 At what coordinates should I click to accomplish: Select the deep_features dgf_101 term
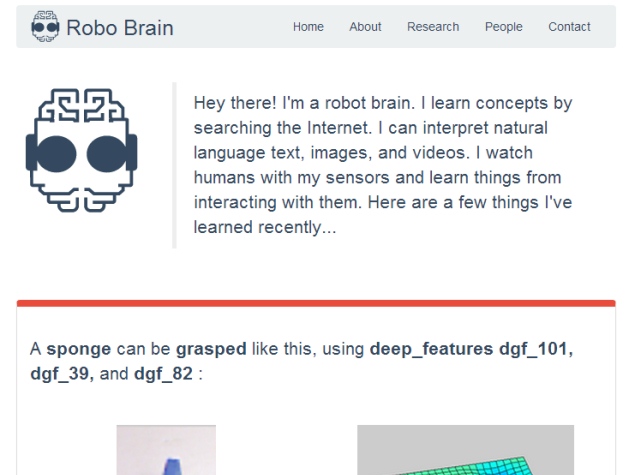click(471, 349)
